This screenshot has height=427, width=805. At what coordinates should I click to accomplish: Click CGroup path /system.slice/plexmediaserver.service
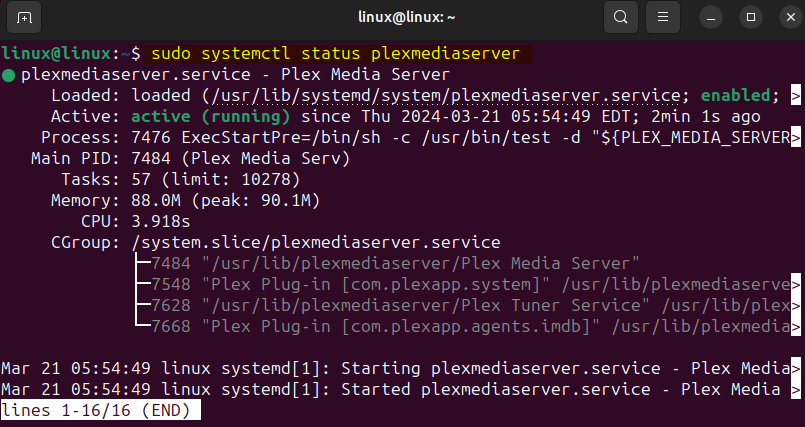coord(316,242)
